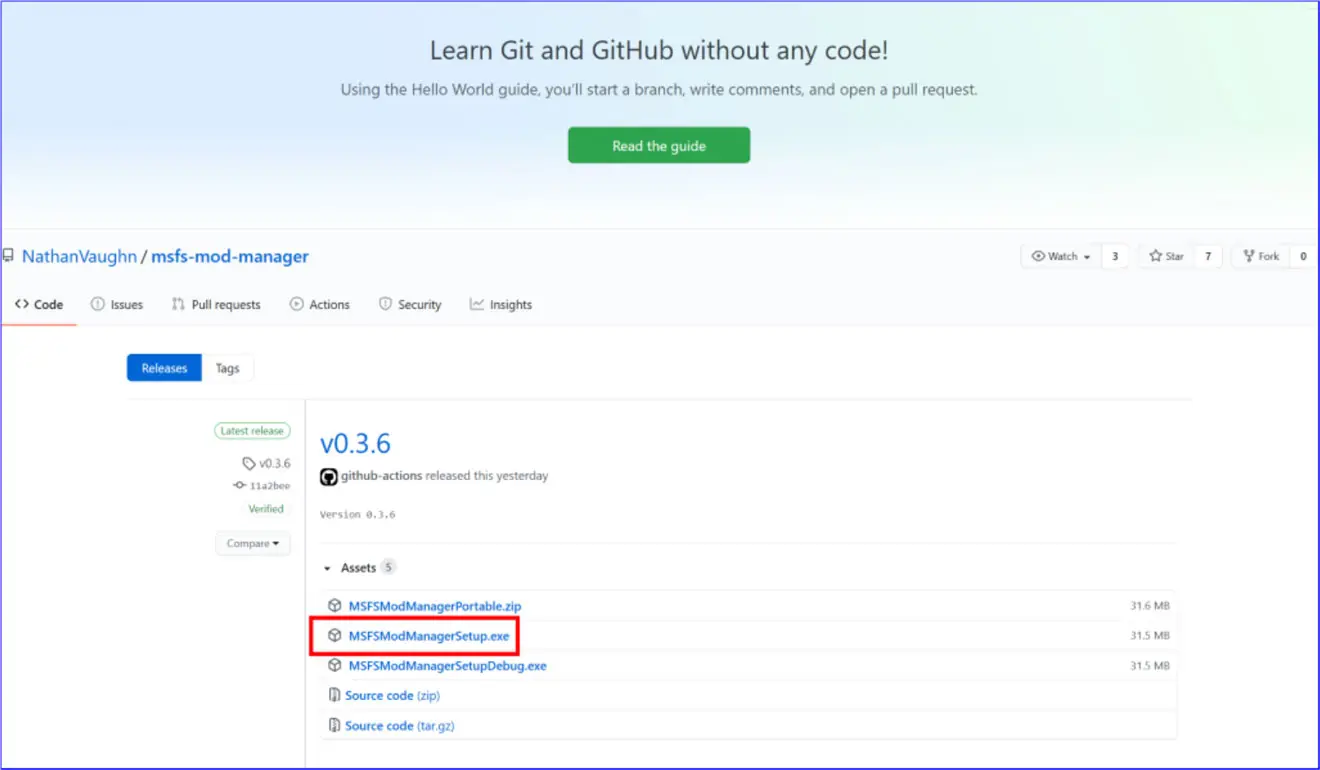Screen dimensions: 1320x770
Task: Click the Read the guide button
Action: pyautogui.click(x=659, y=145)
